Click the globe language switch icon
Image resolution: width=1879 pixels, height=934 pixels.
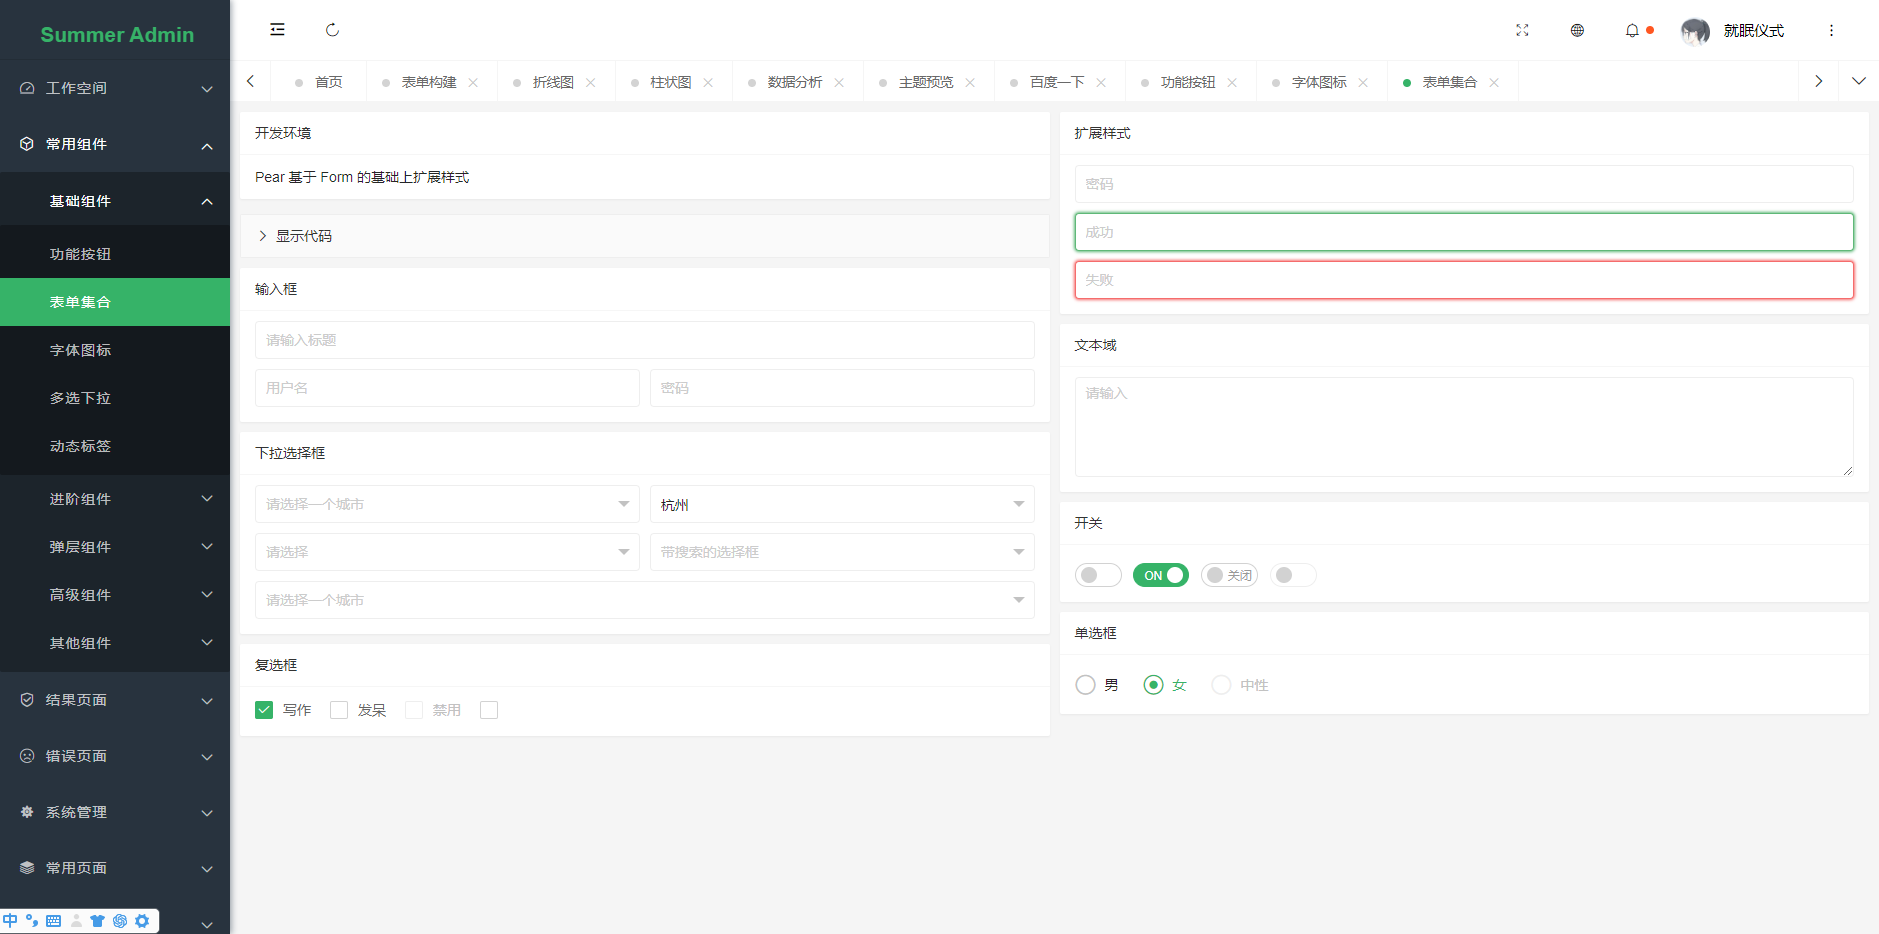[x=1577, y=30]
